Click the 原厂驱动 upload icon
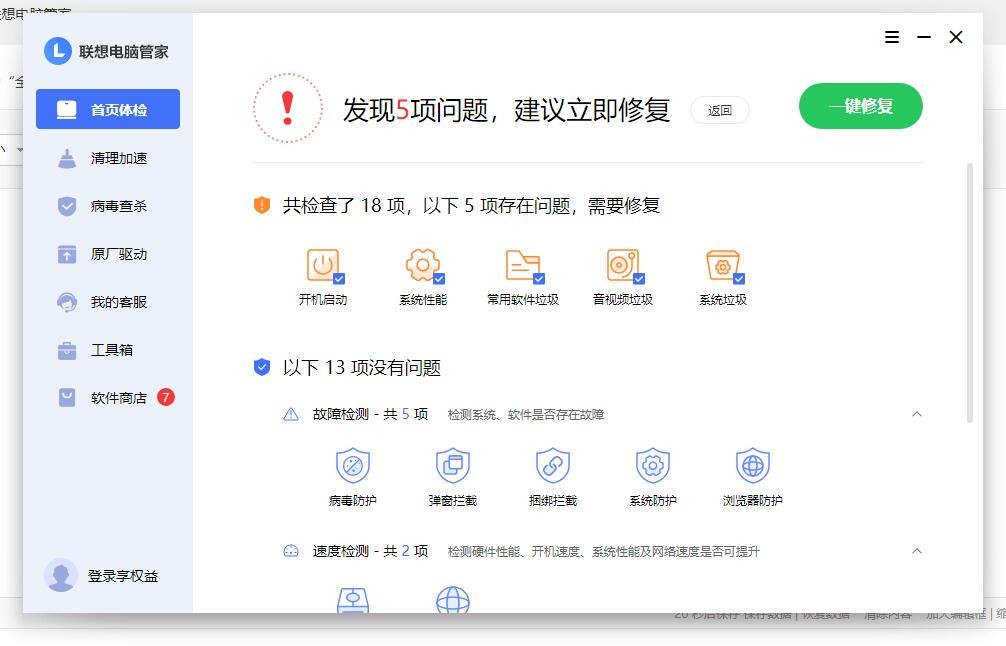The image size is (1006, 646). [x=67, y=254]
